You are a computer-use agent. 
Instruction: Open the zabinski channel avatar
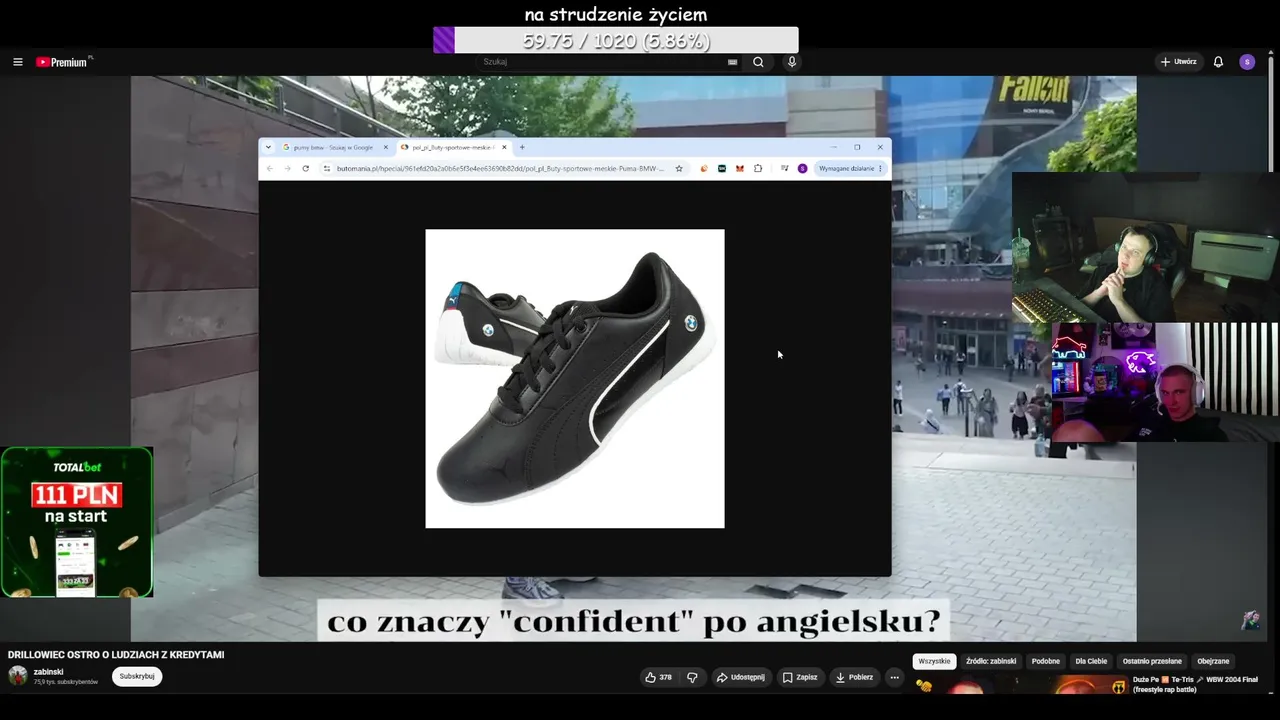pos(18,676)
